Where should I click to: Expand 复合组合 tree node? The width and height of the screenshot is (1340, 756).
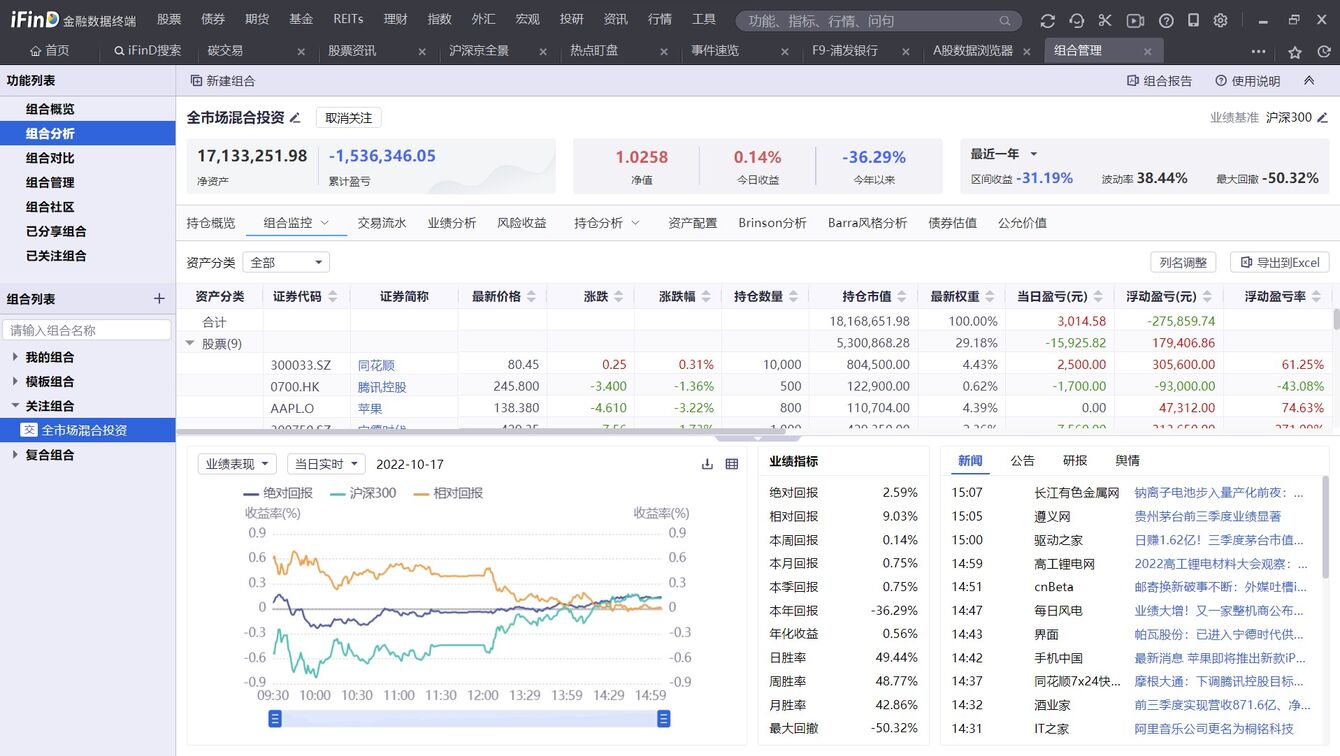pyautogui.click(x=15, y=455)
